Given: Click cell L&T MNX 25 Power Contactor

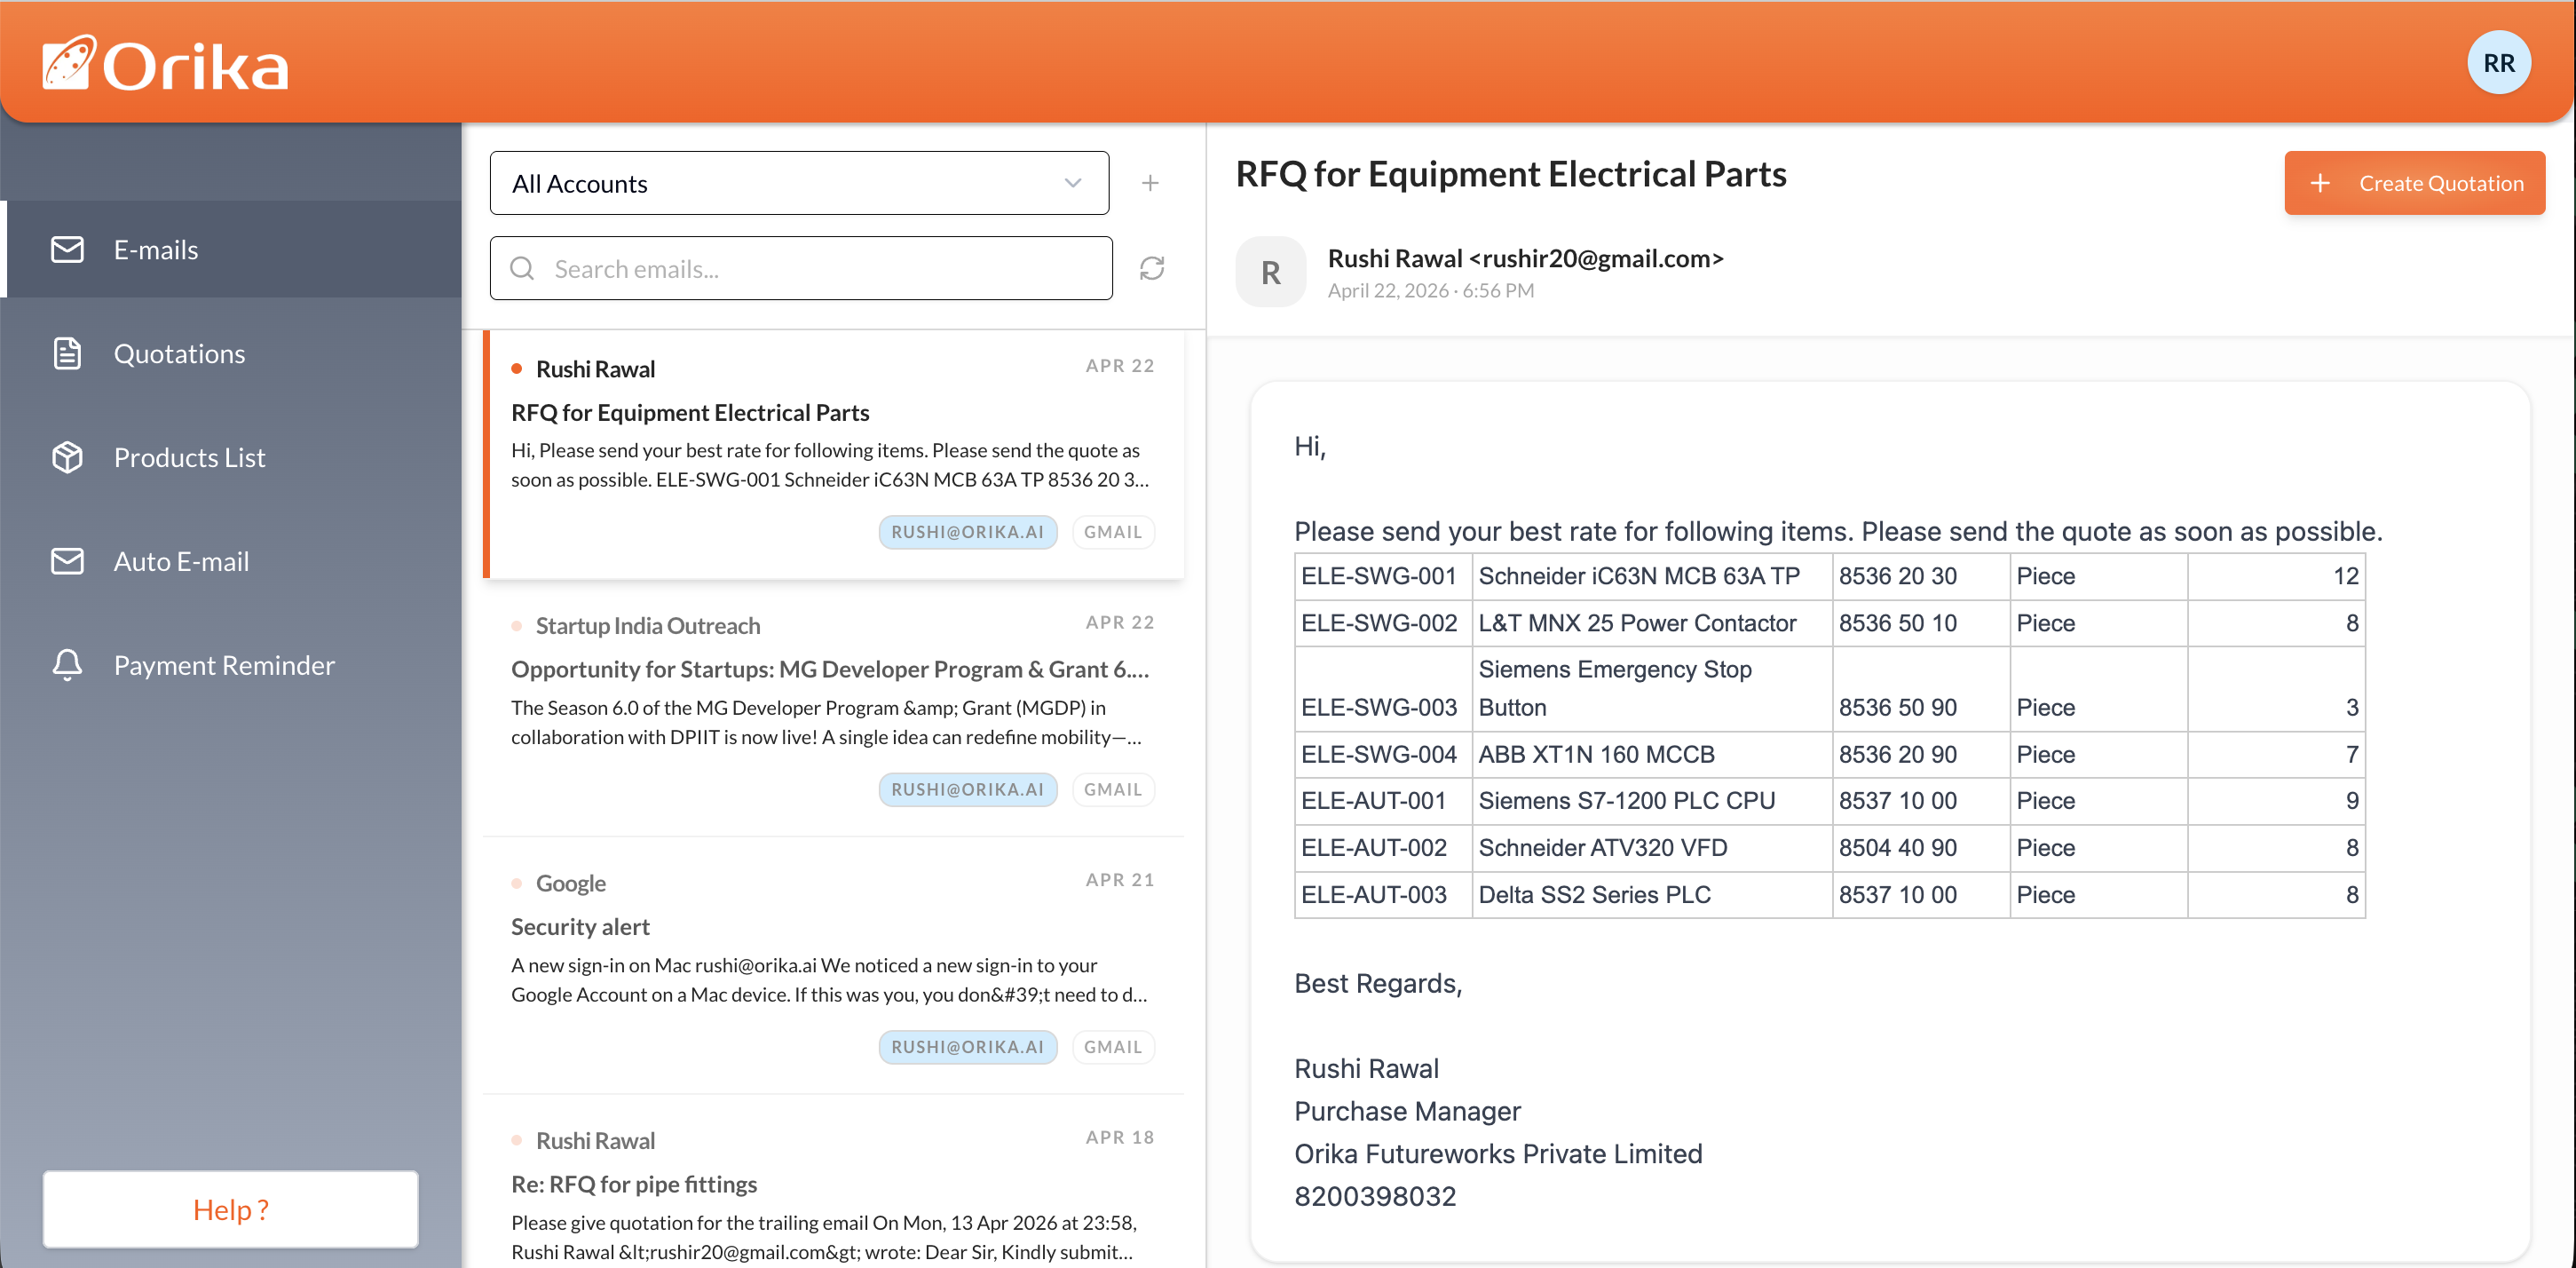Looking at the screenshot, I should 1651,623.
